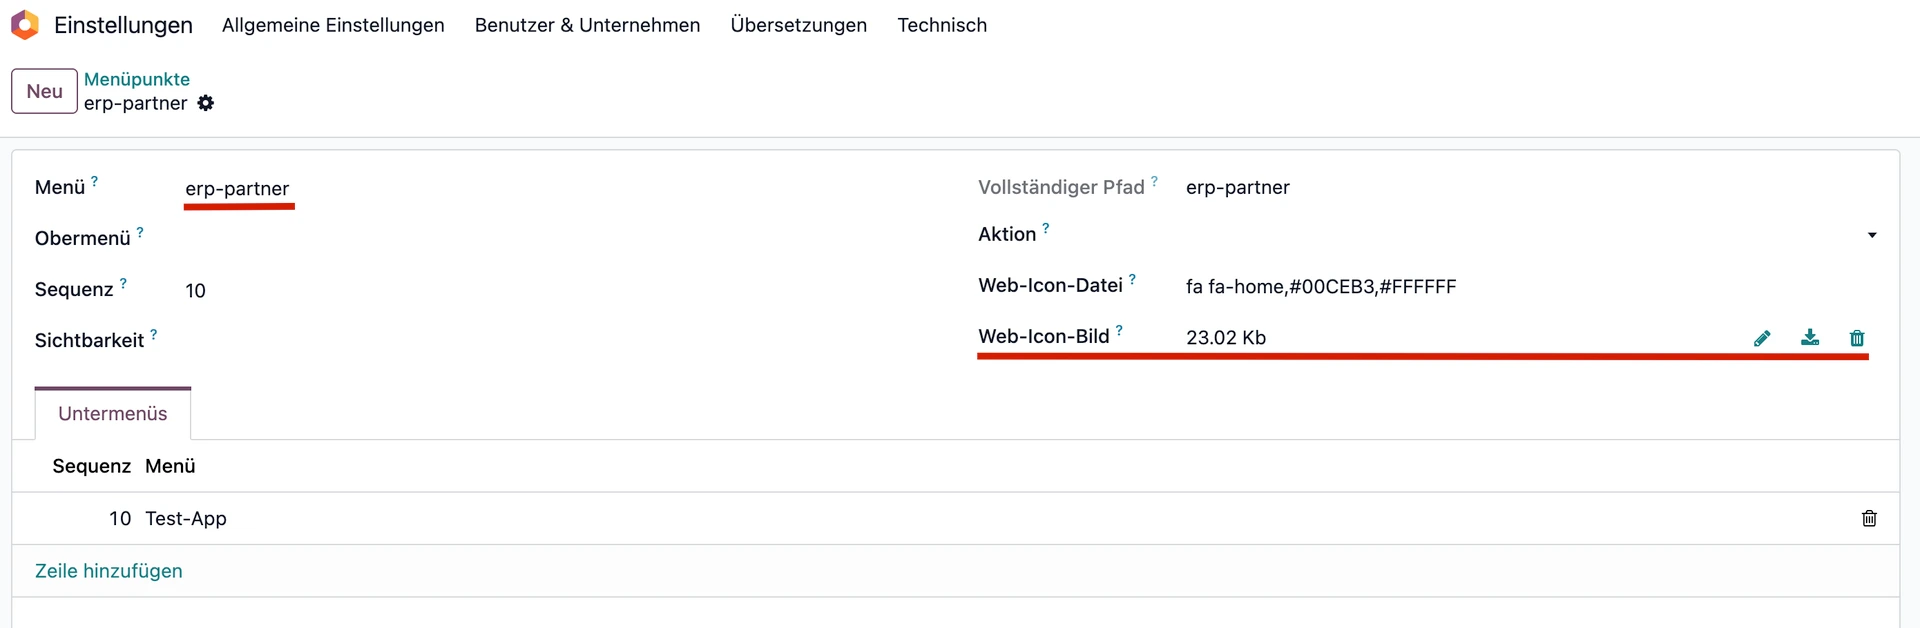Open the Übersetzungen menu
The width and height of the screenshot is (1920, 628).
pyautogui.click(x=798, y=25)
